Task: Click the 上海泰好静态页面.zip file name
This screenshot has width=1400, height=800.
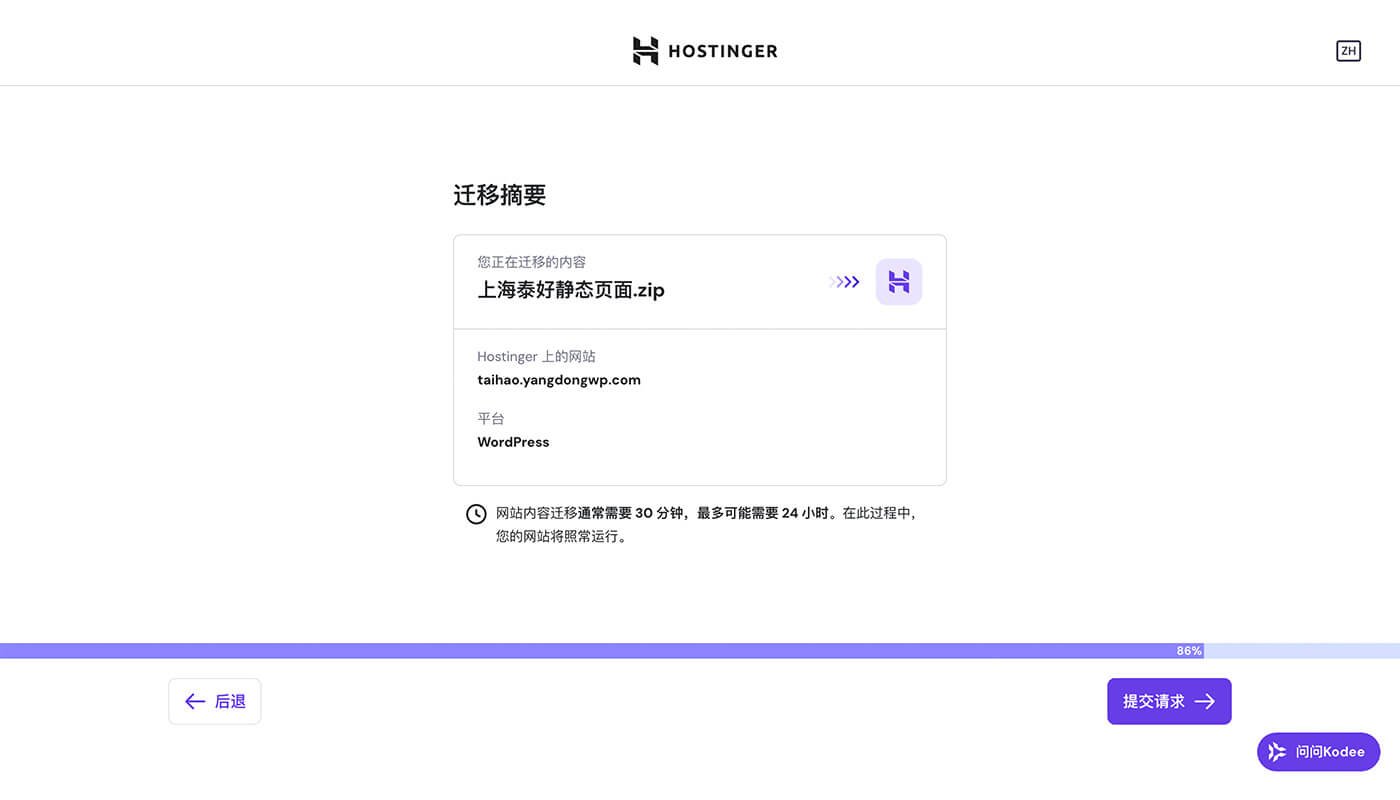Action: pyautogui.click(x=570, y=290)
